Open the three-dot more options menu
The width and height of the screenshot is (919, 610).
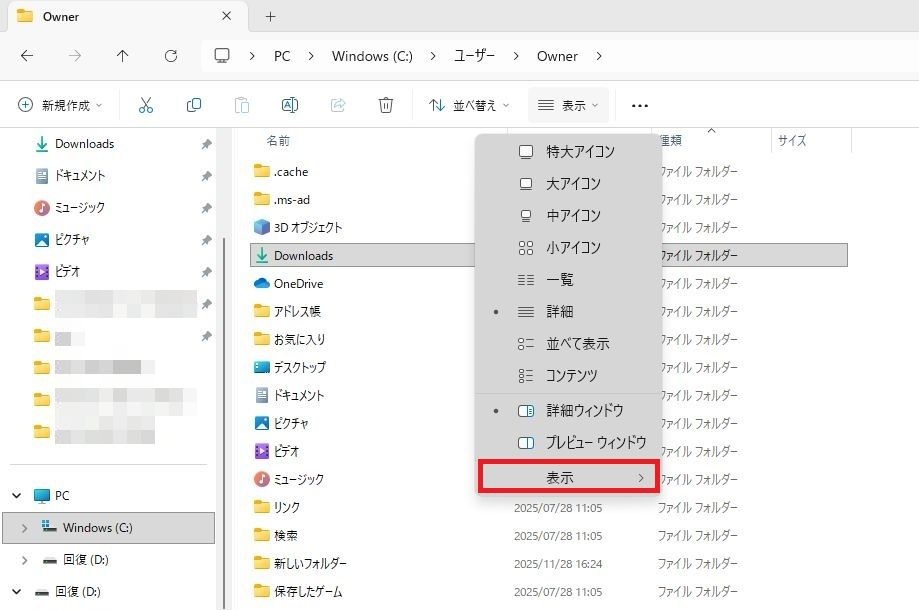click(x=640, y=105)
